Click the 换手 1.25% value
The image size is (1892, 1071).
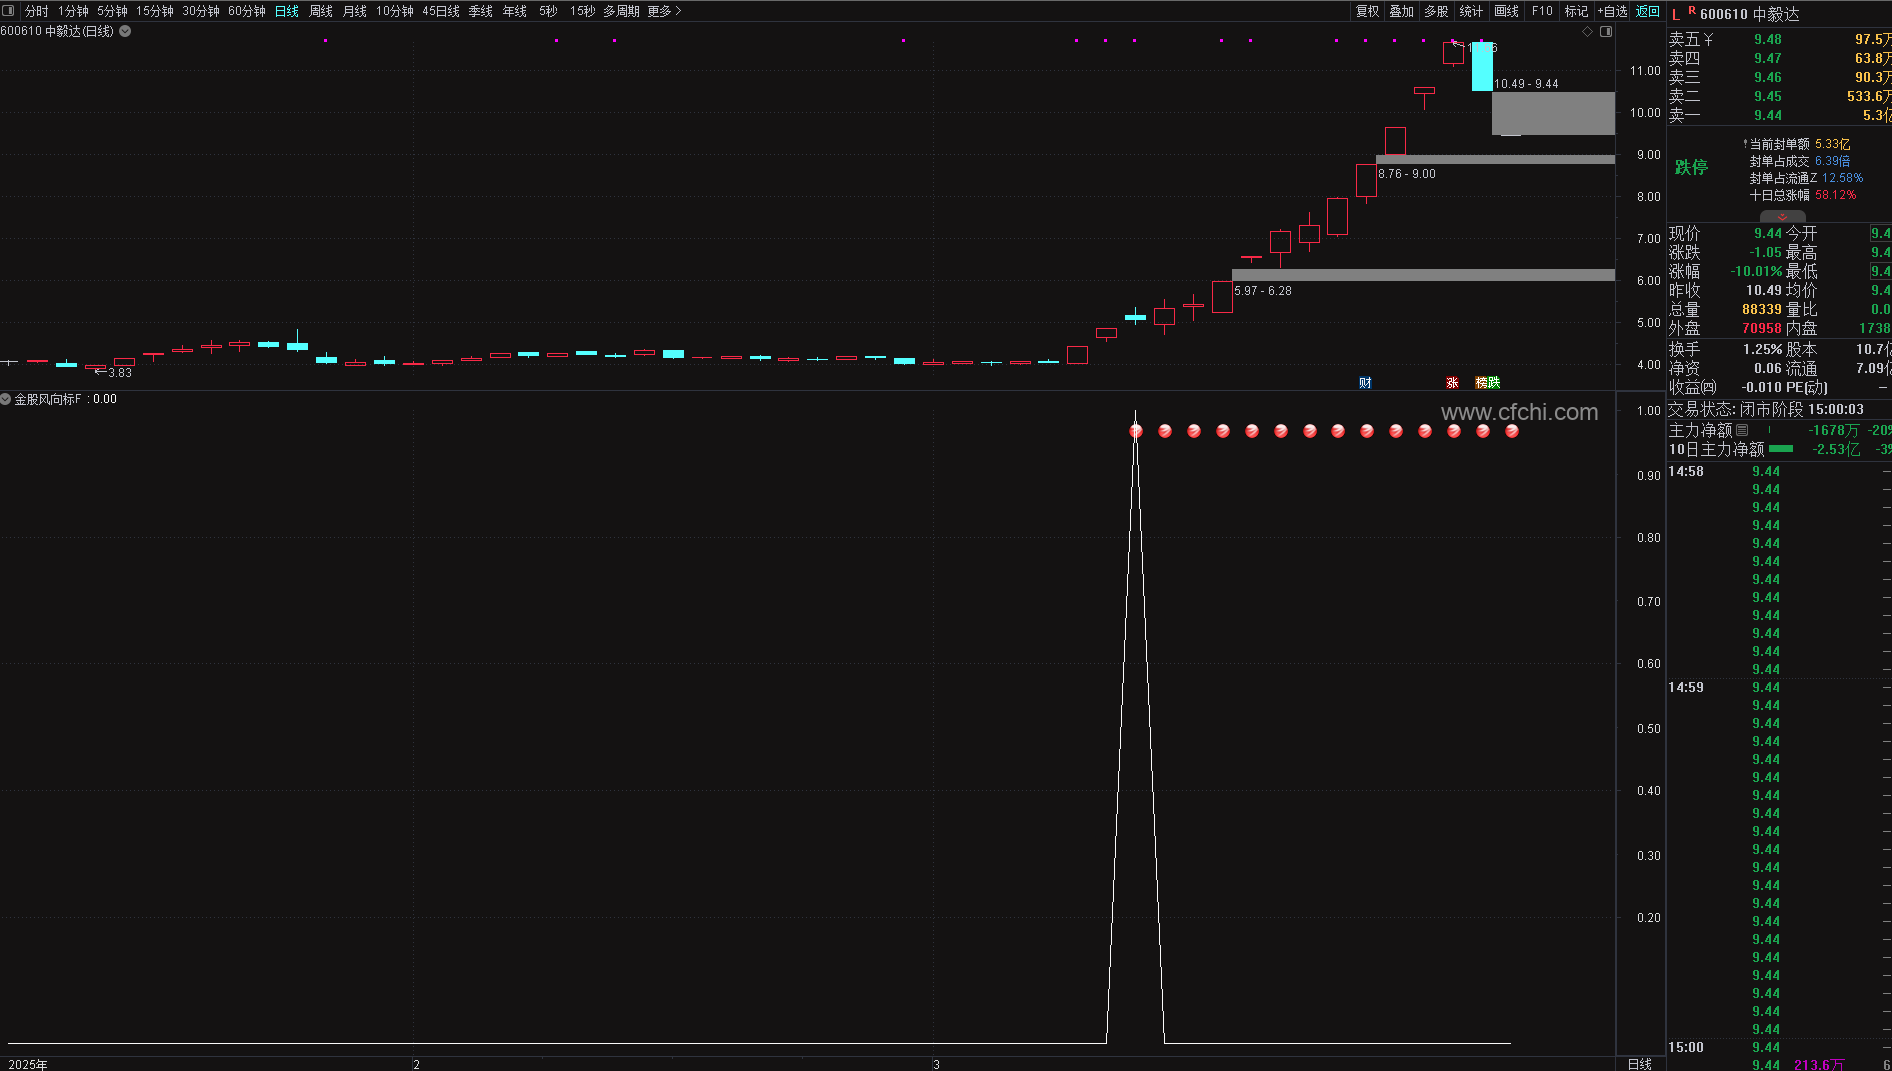click(x=1763, y=349)
